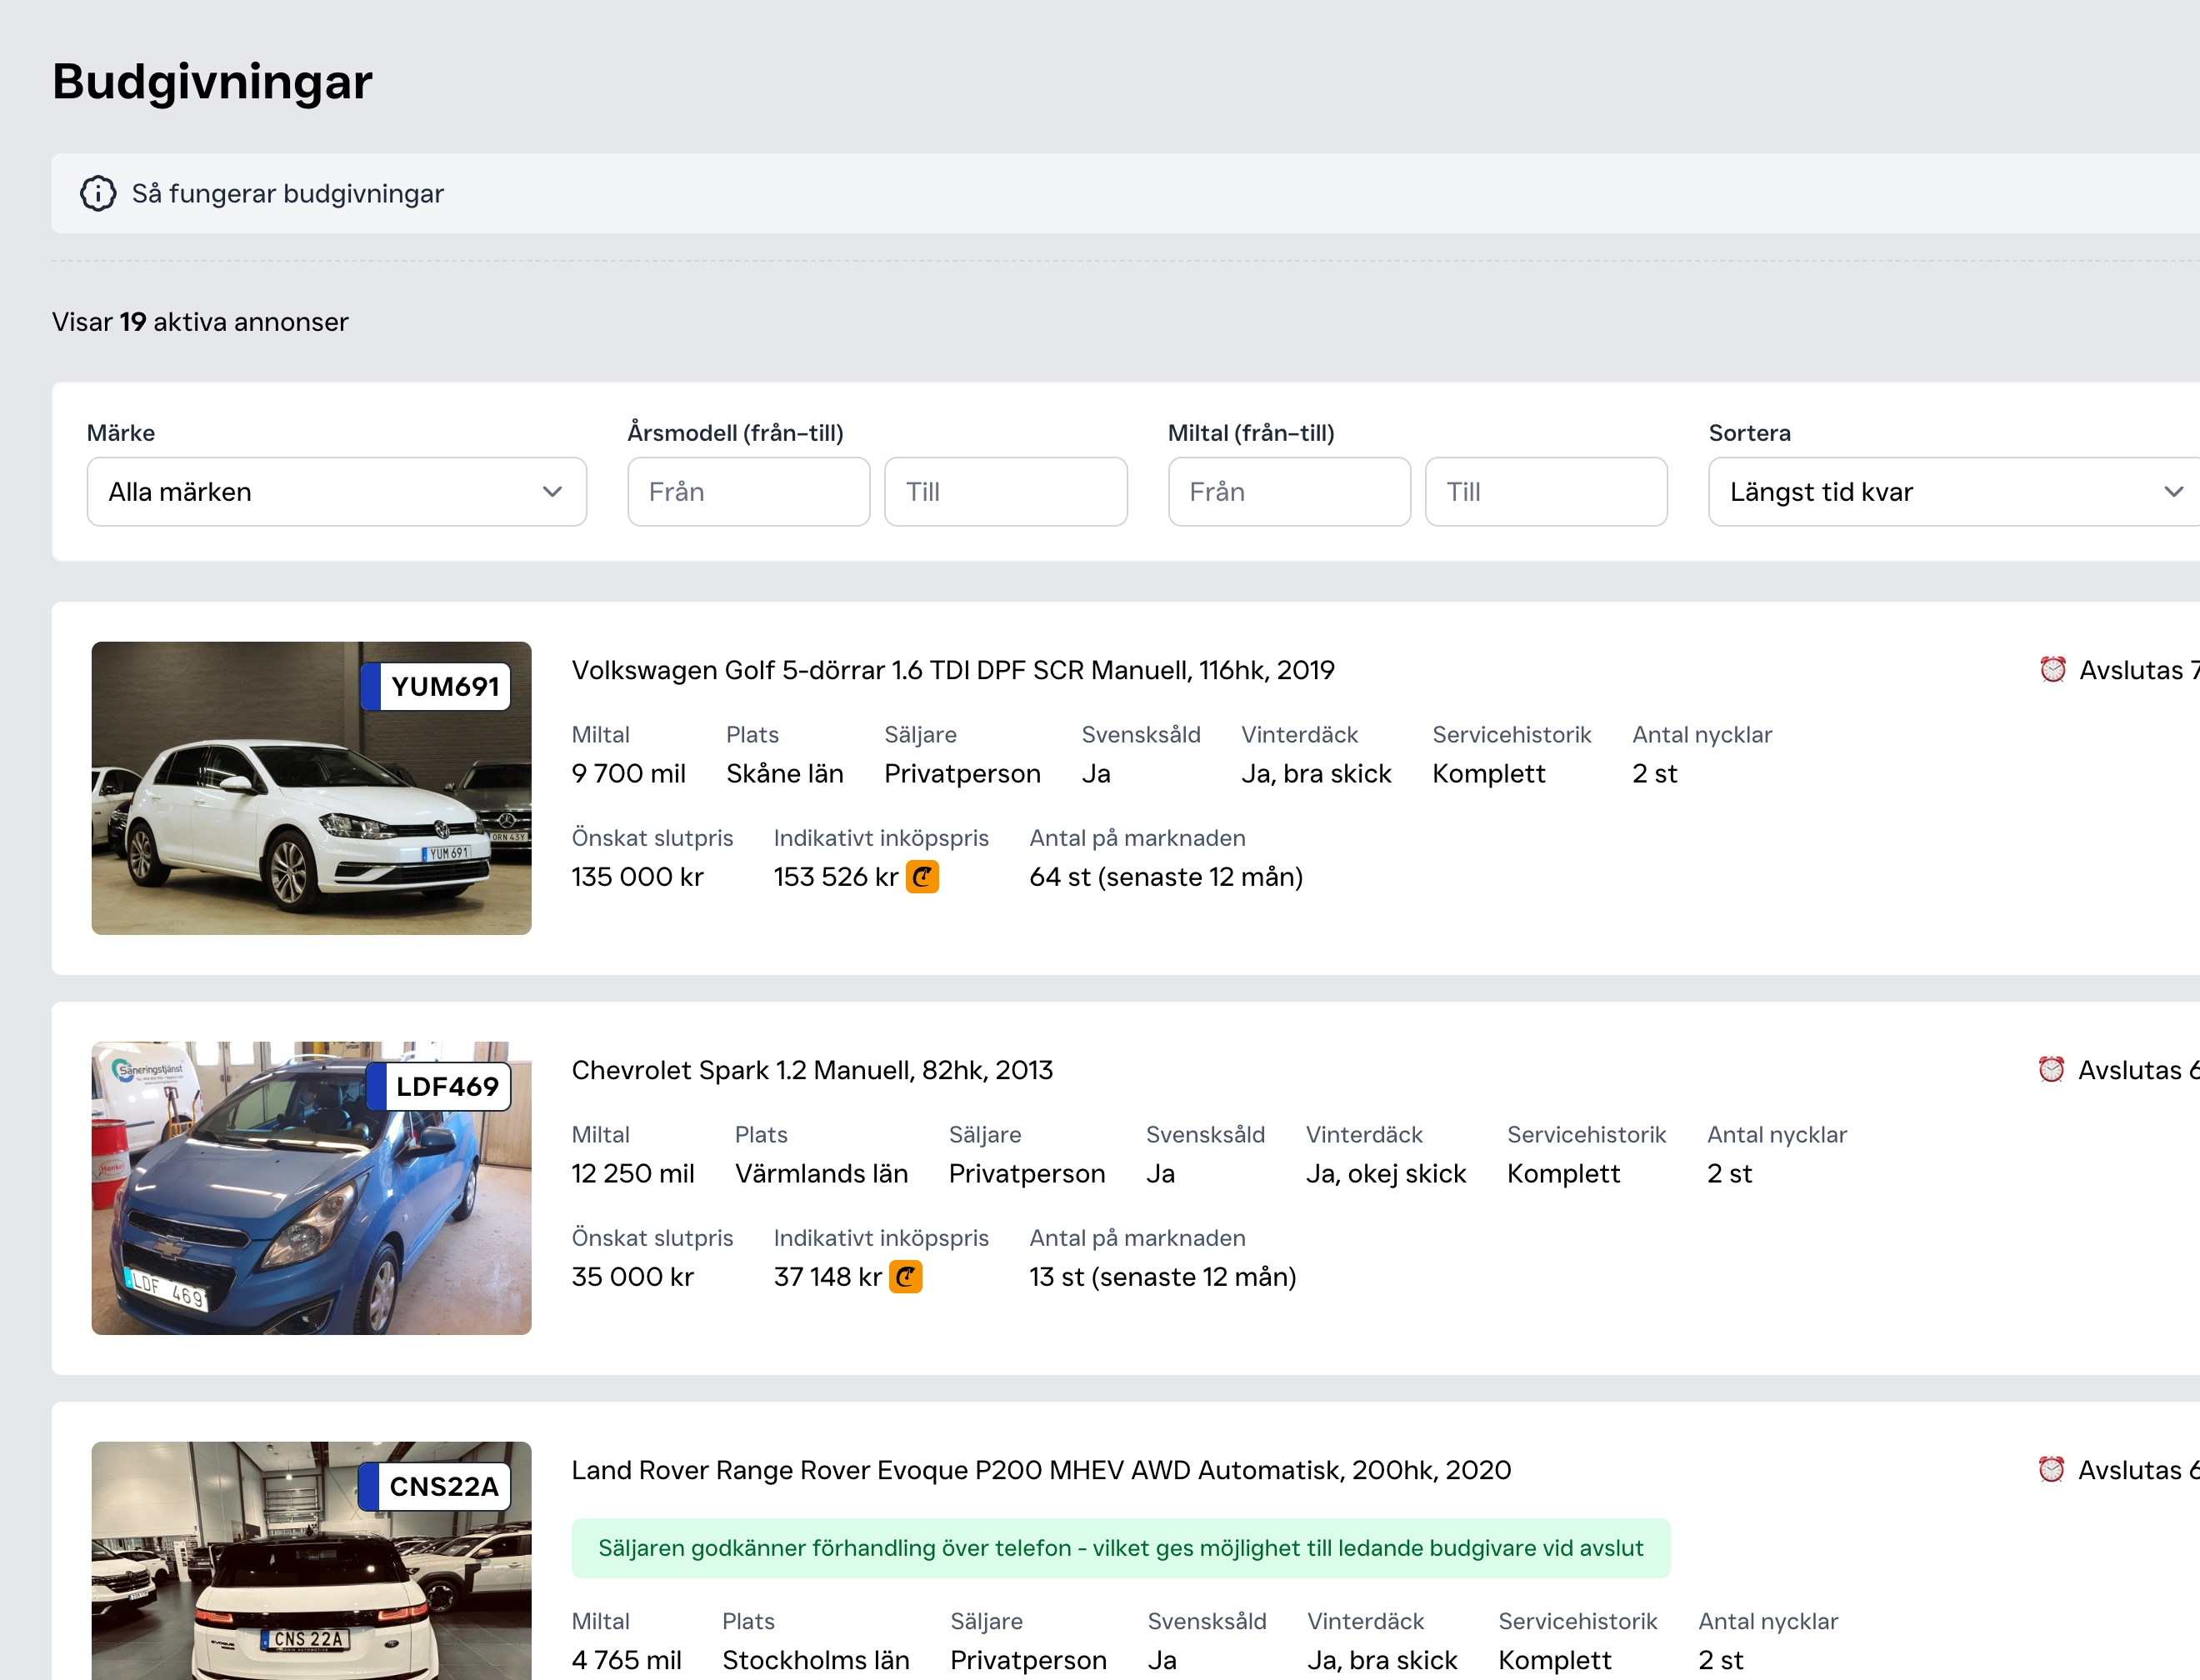Open the Volkswagen Golf 1.6 TDI listing title
2200x1680 pixels.
[x=952, y=670]
